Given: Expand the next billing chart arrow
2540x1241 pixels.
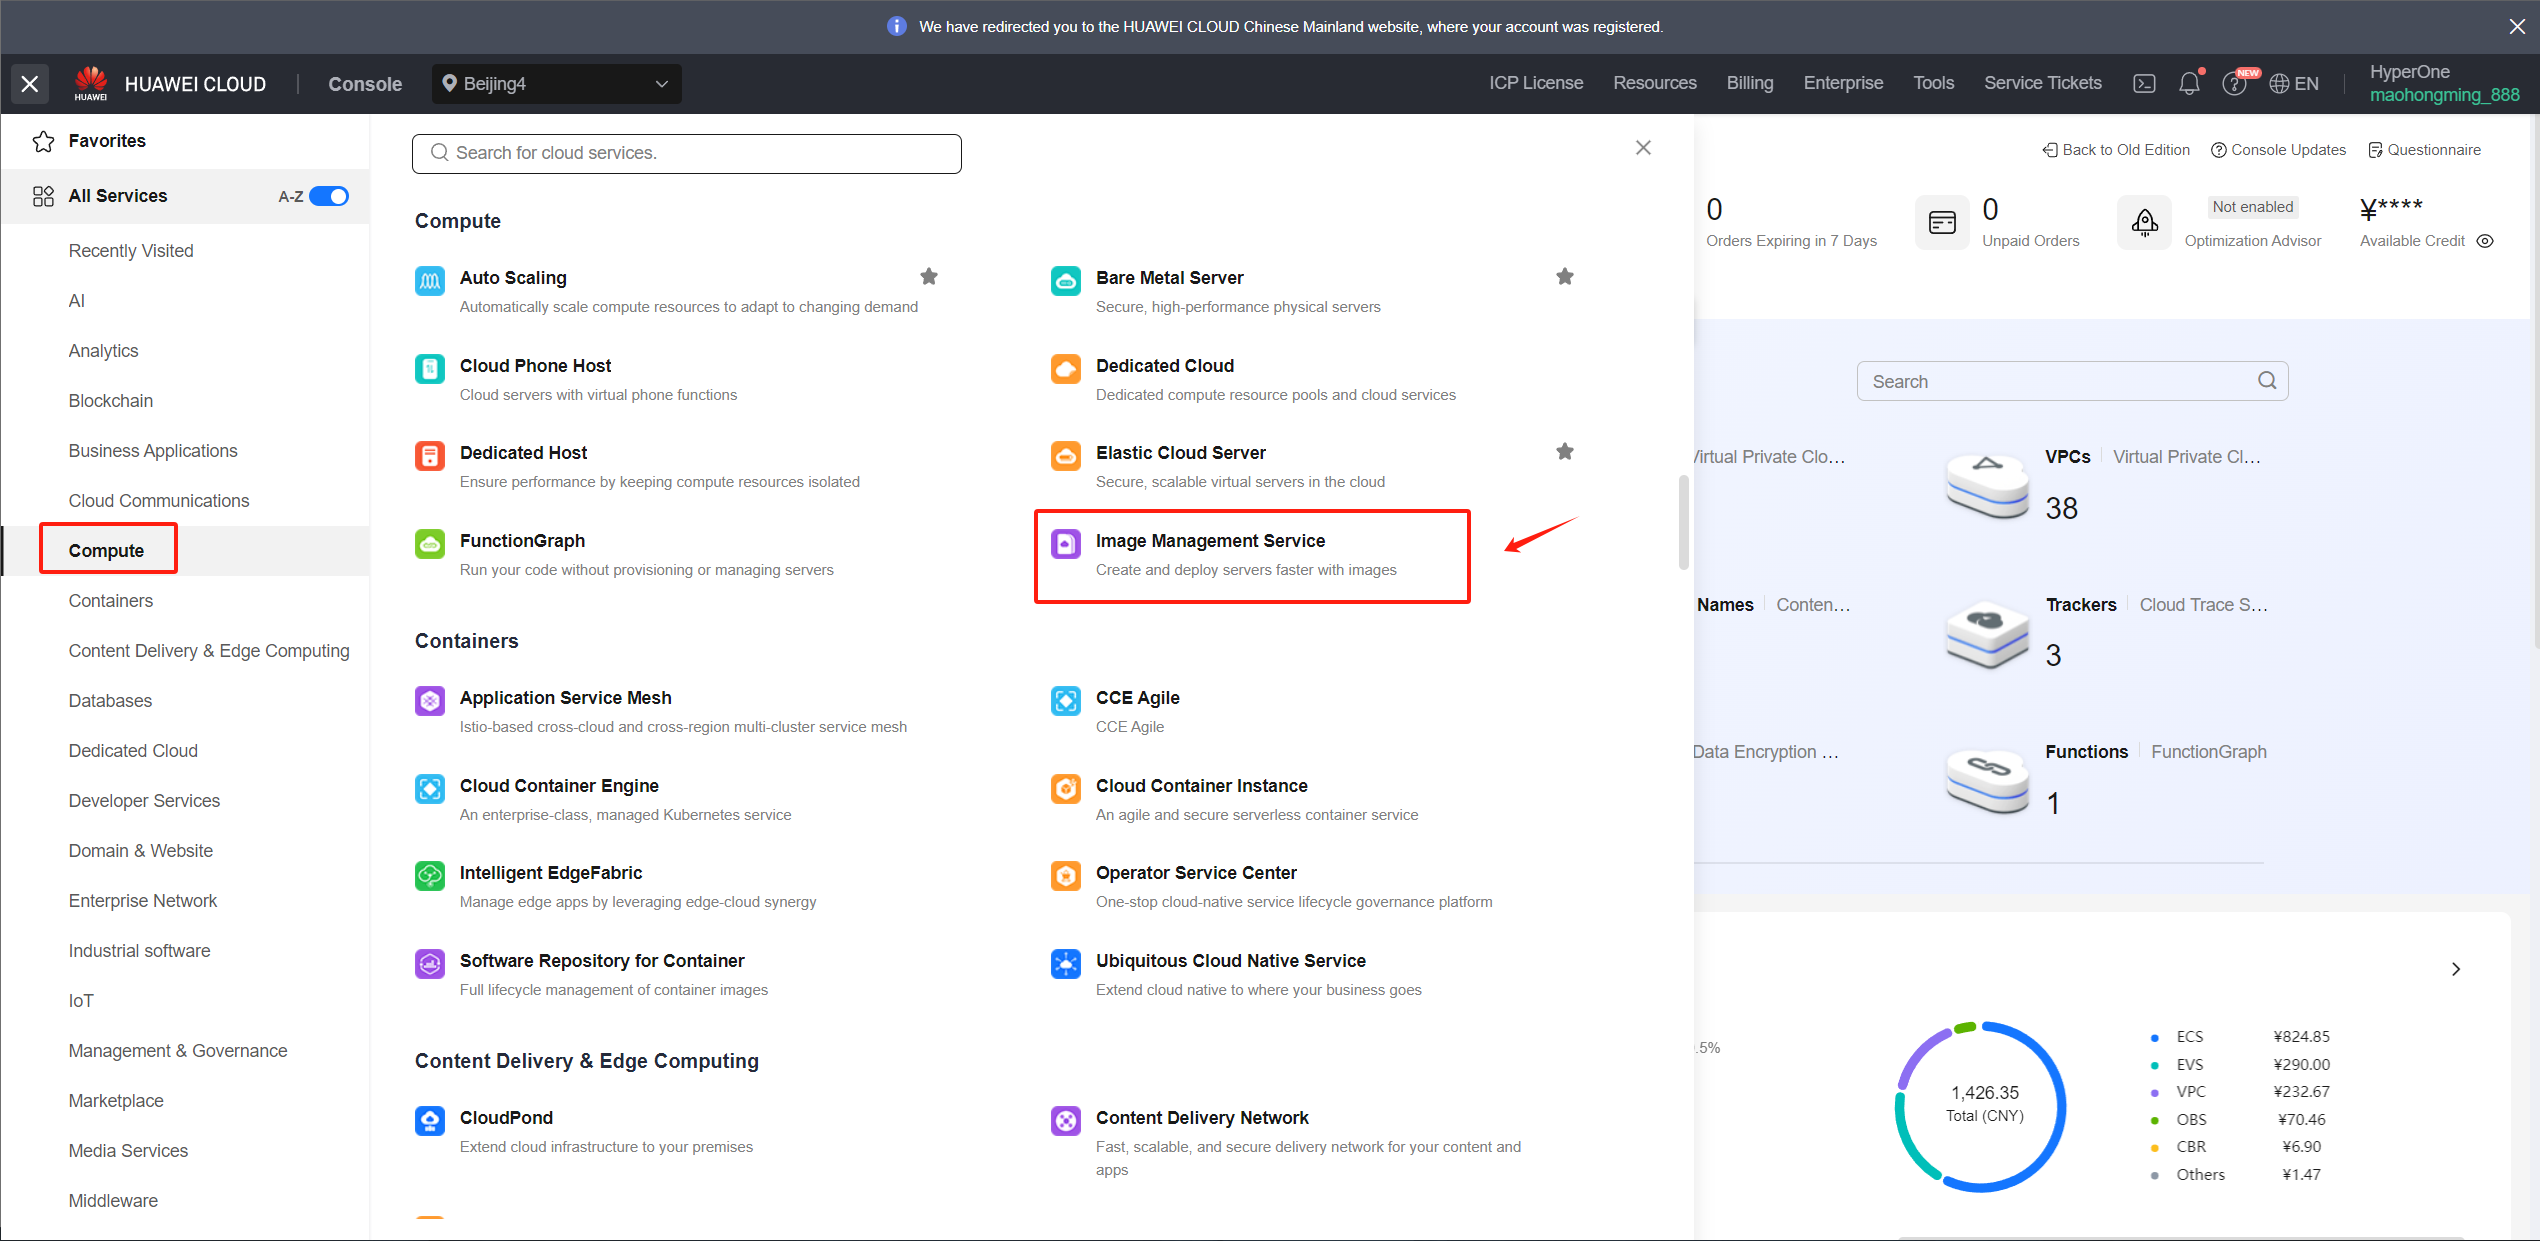Looking at the screenshot, I should [2456, 969].
